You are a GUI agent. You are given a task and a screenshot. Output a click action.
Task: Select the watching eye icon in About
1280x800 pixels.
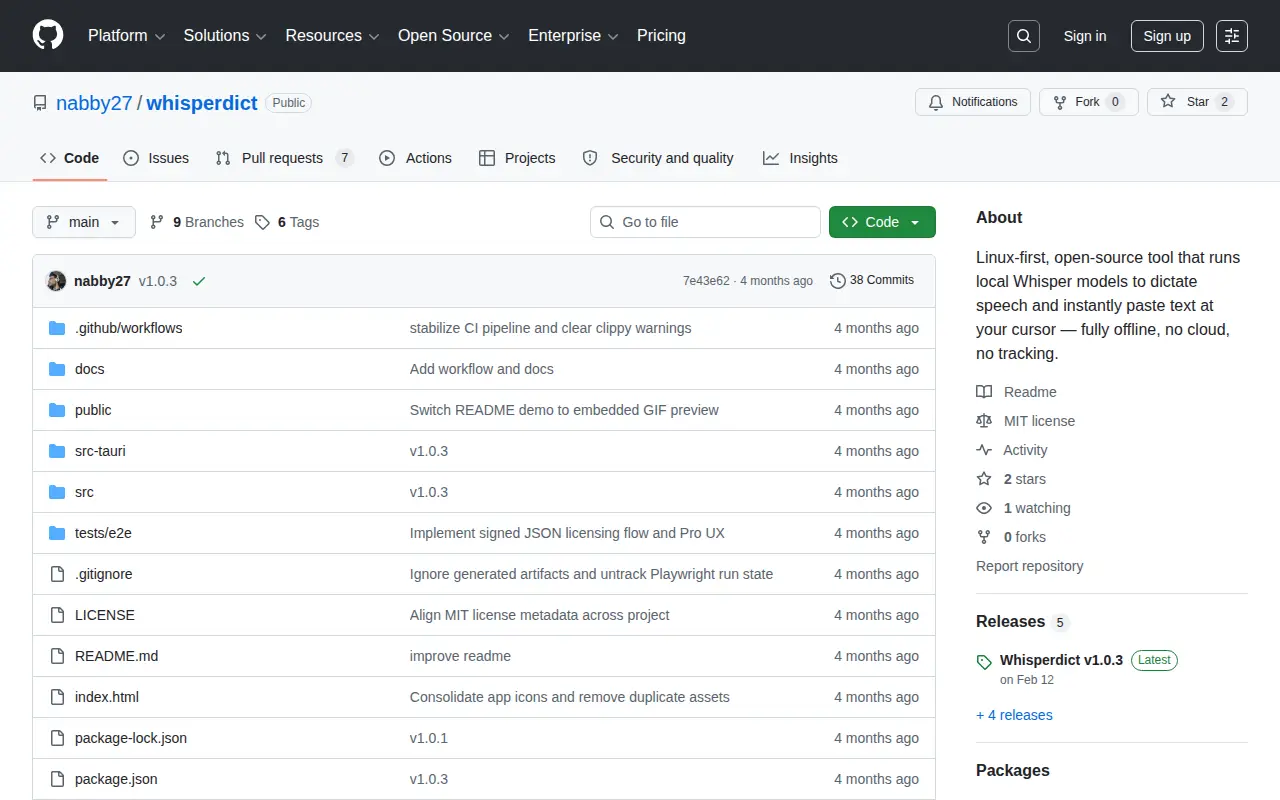(984, 508)
